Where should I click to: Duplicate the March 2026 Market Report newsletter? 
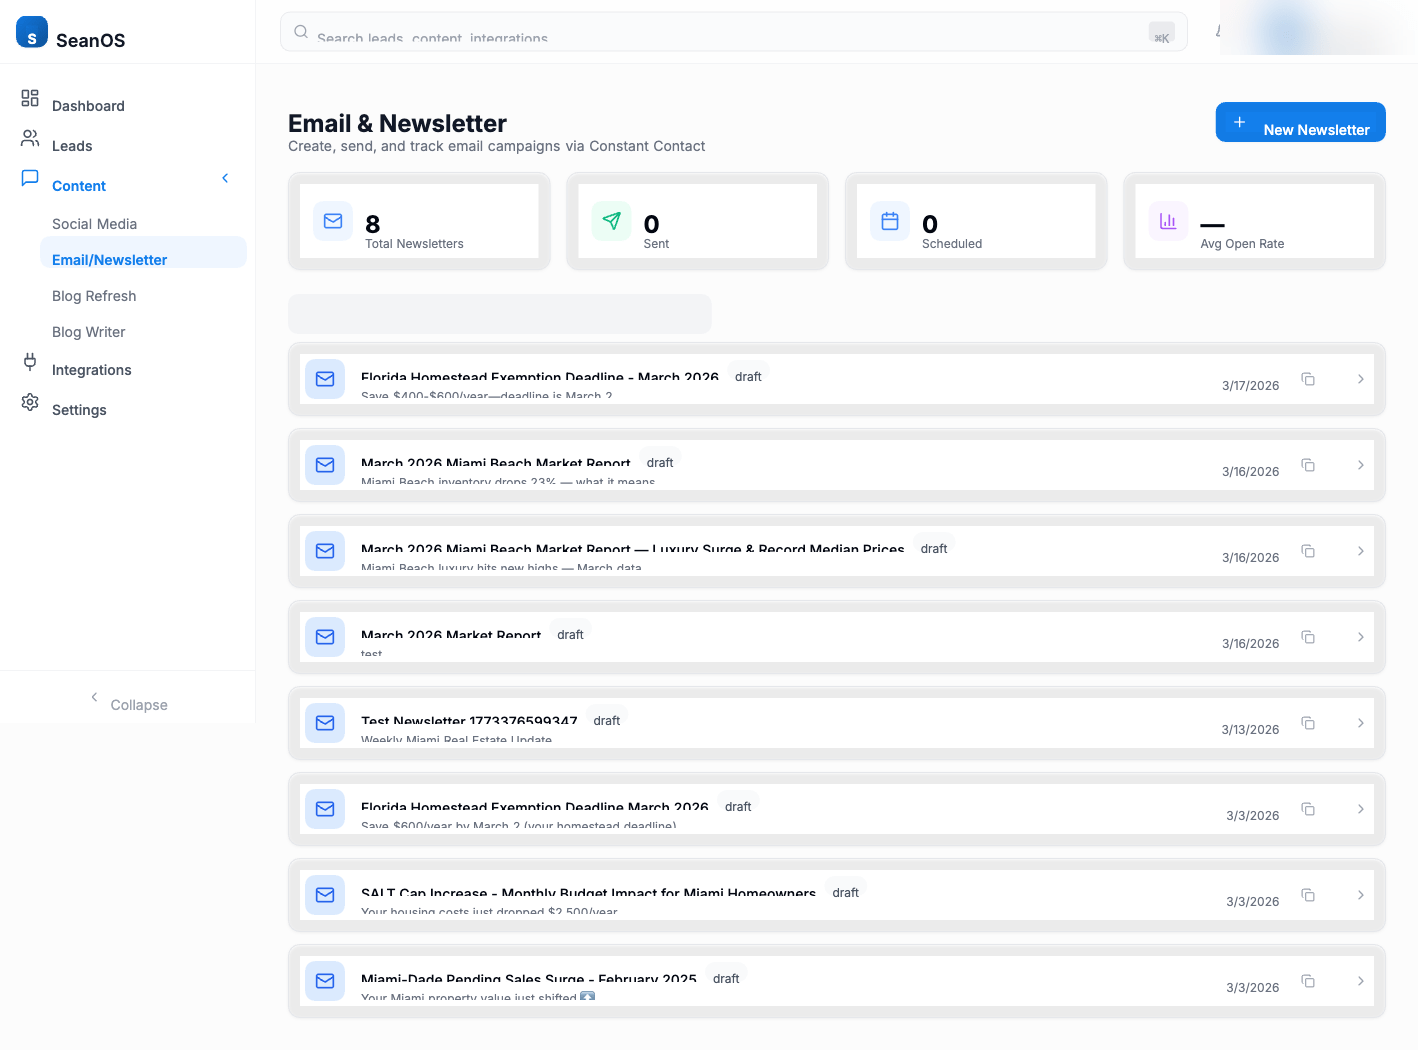coord(1308,637)
